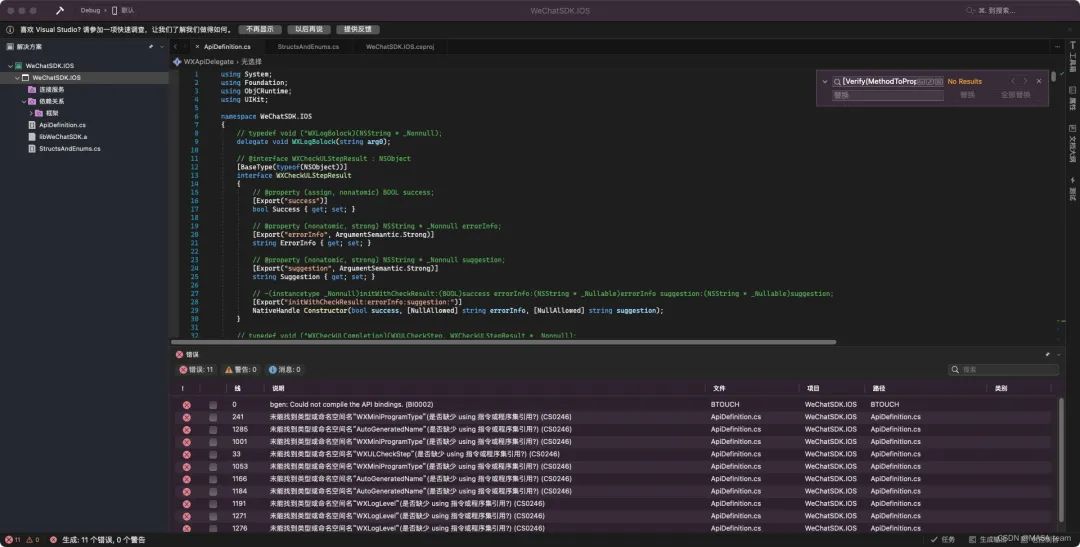Click the build hammer icon in toolbar
1080x547 pixels.
(60, 10)
